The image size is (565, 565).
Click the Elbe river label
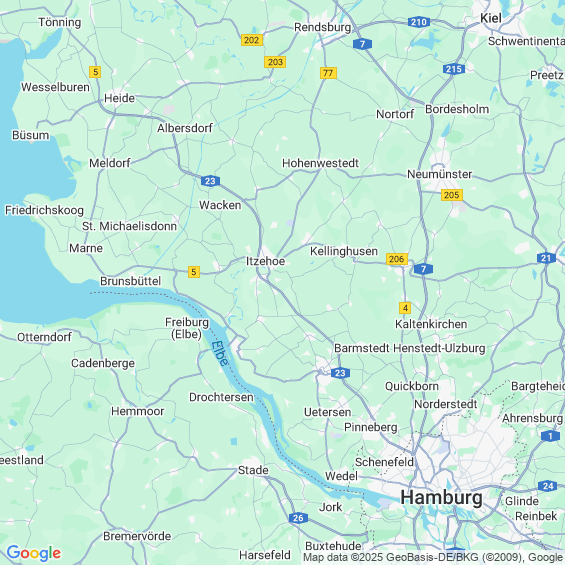[x=220, y=353]
